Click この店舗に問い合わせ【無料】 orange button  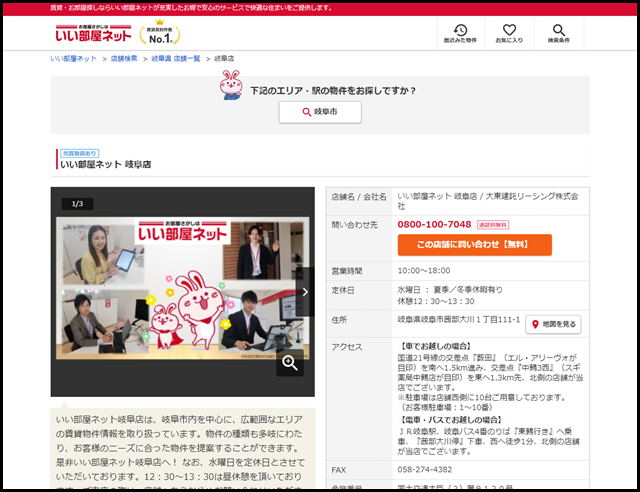point(475,245)
